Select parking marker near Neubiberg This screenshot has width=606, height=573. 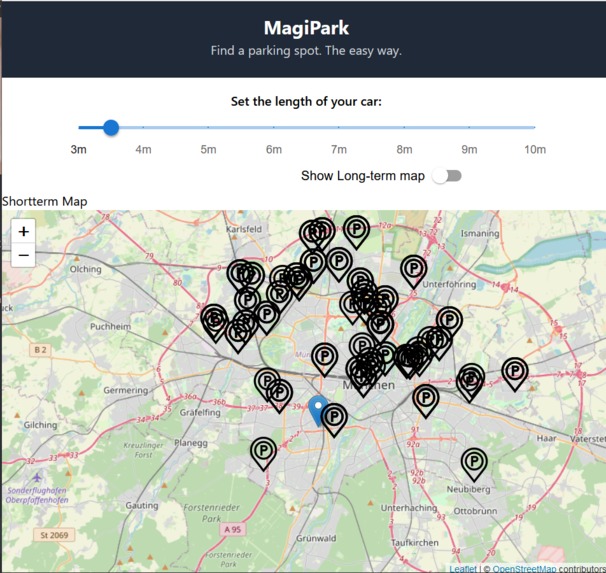coord(474,464)
